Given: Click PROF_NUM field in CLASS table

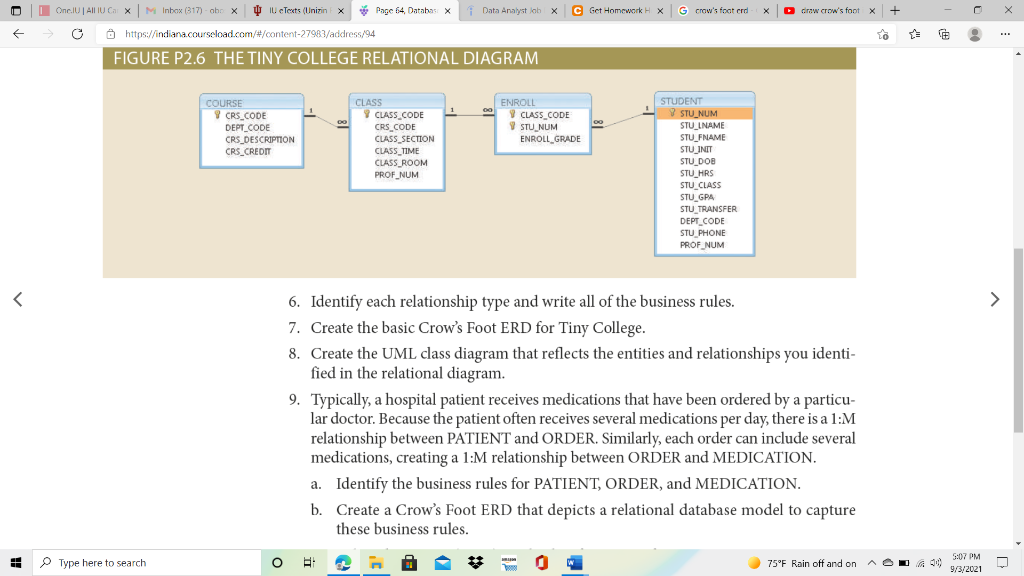Looking at the screenshot, I should coord(396,174).
